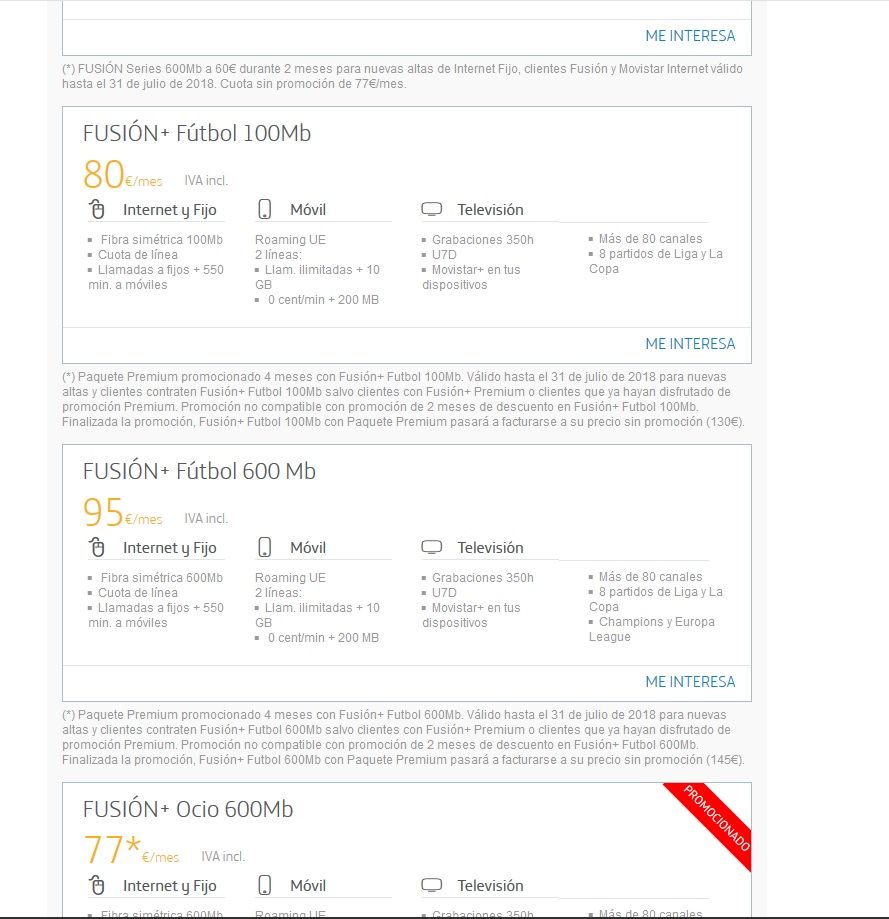Click ME INTERESA for FUSIÓN+ Fútbol 100Mb

[x=690, y=344]
